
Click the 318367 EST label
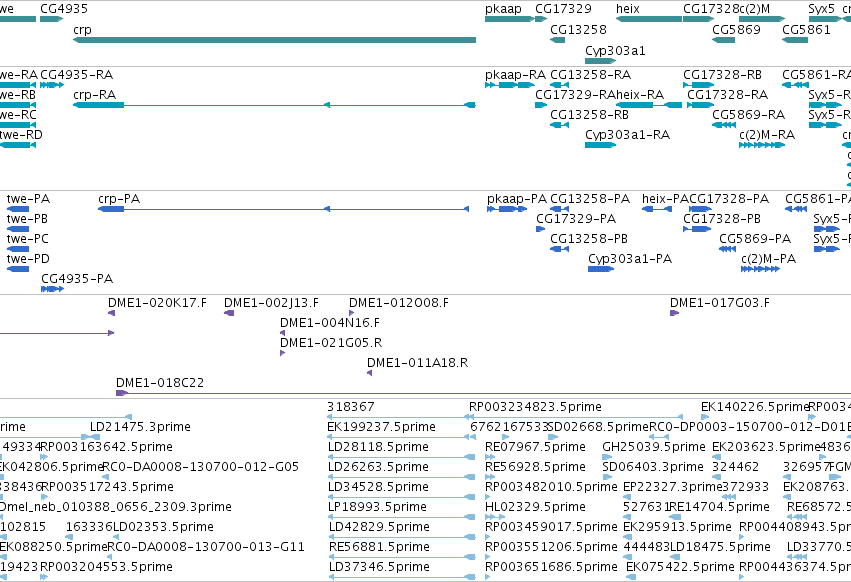351,407
